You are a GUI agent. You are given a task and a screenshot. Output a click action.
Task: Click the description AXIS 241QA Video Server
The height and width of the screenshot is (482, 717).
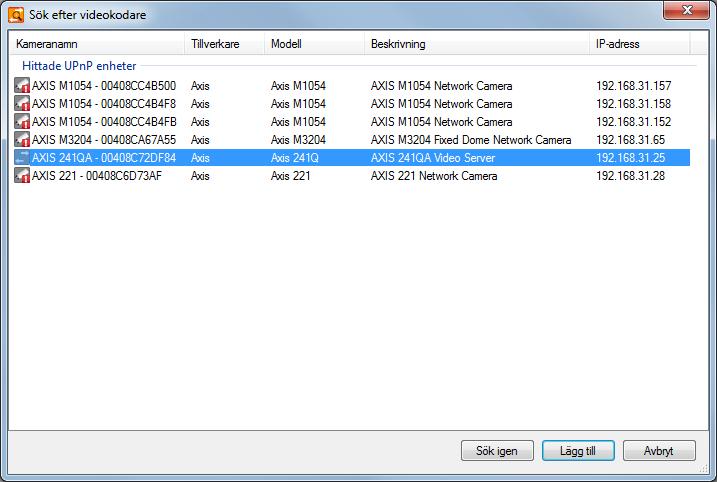click(433, 157)
